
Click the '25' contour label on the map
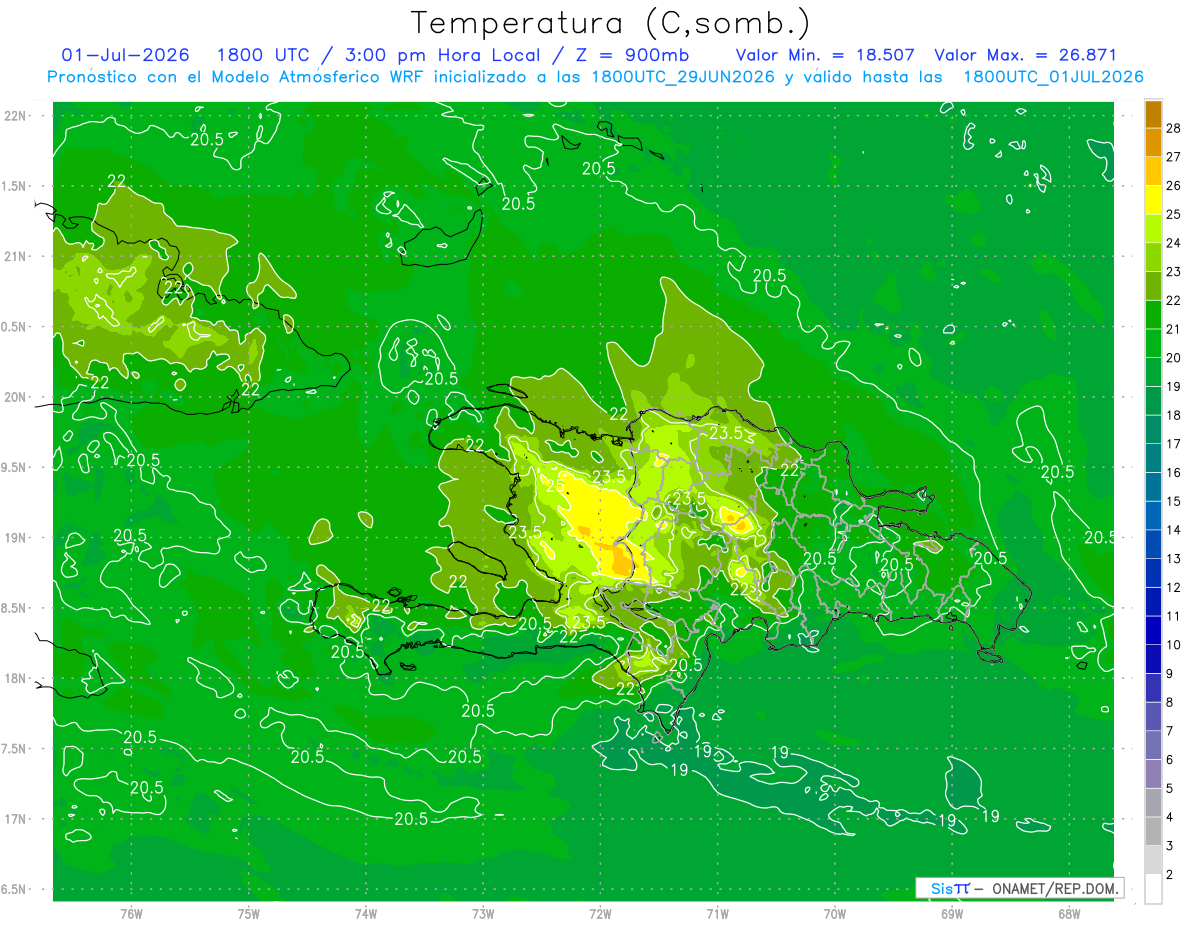(x=555, y=485)
